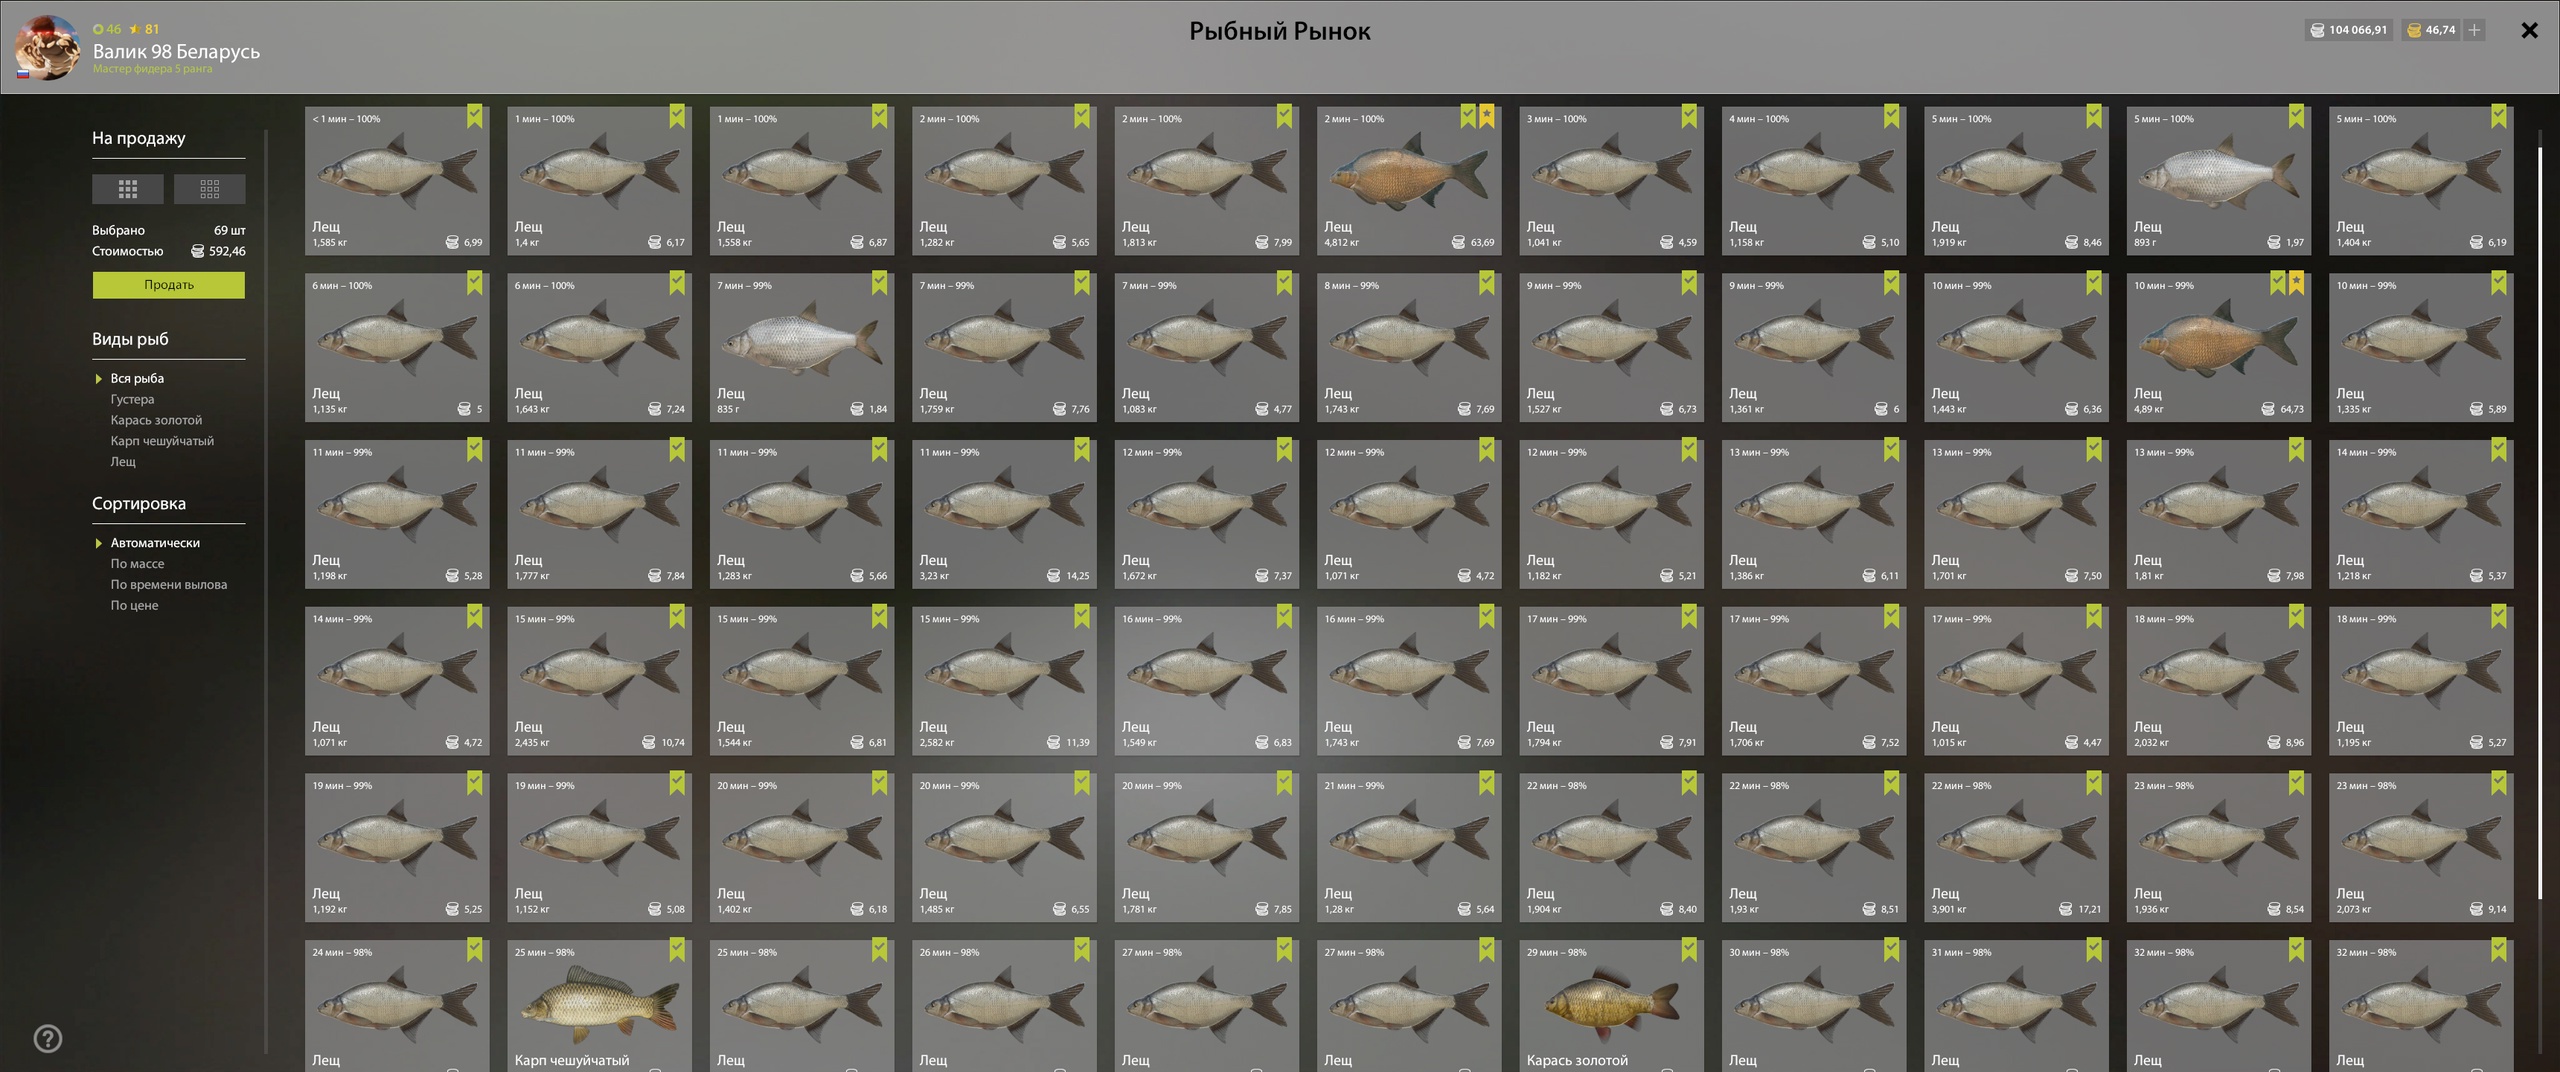Click the Продать button
Viewport: 2560px width, 1072px height.
click(x=169, y=285)
